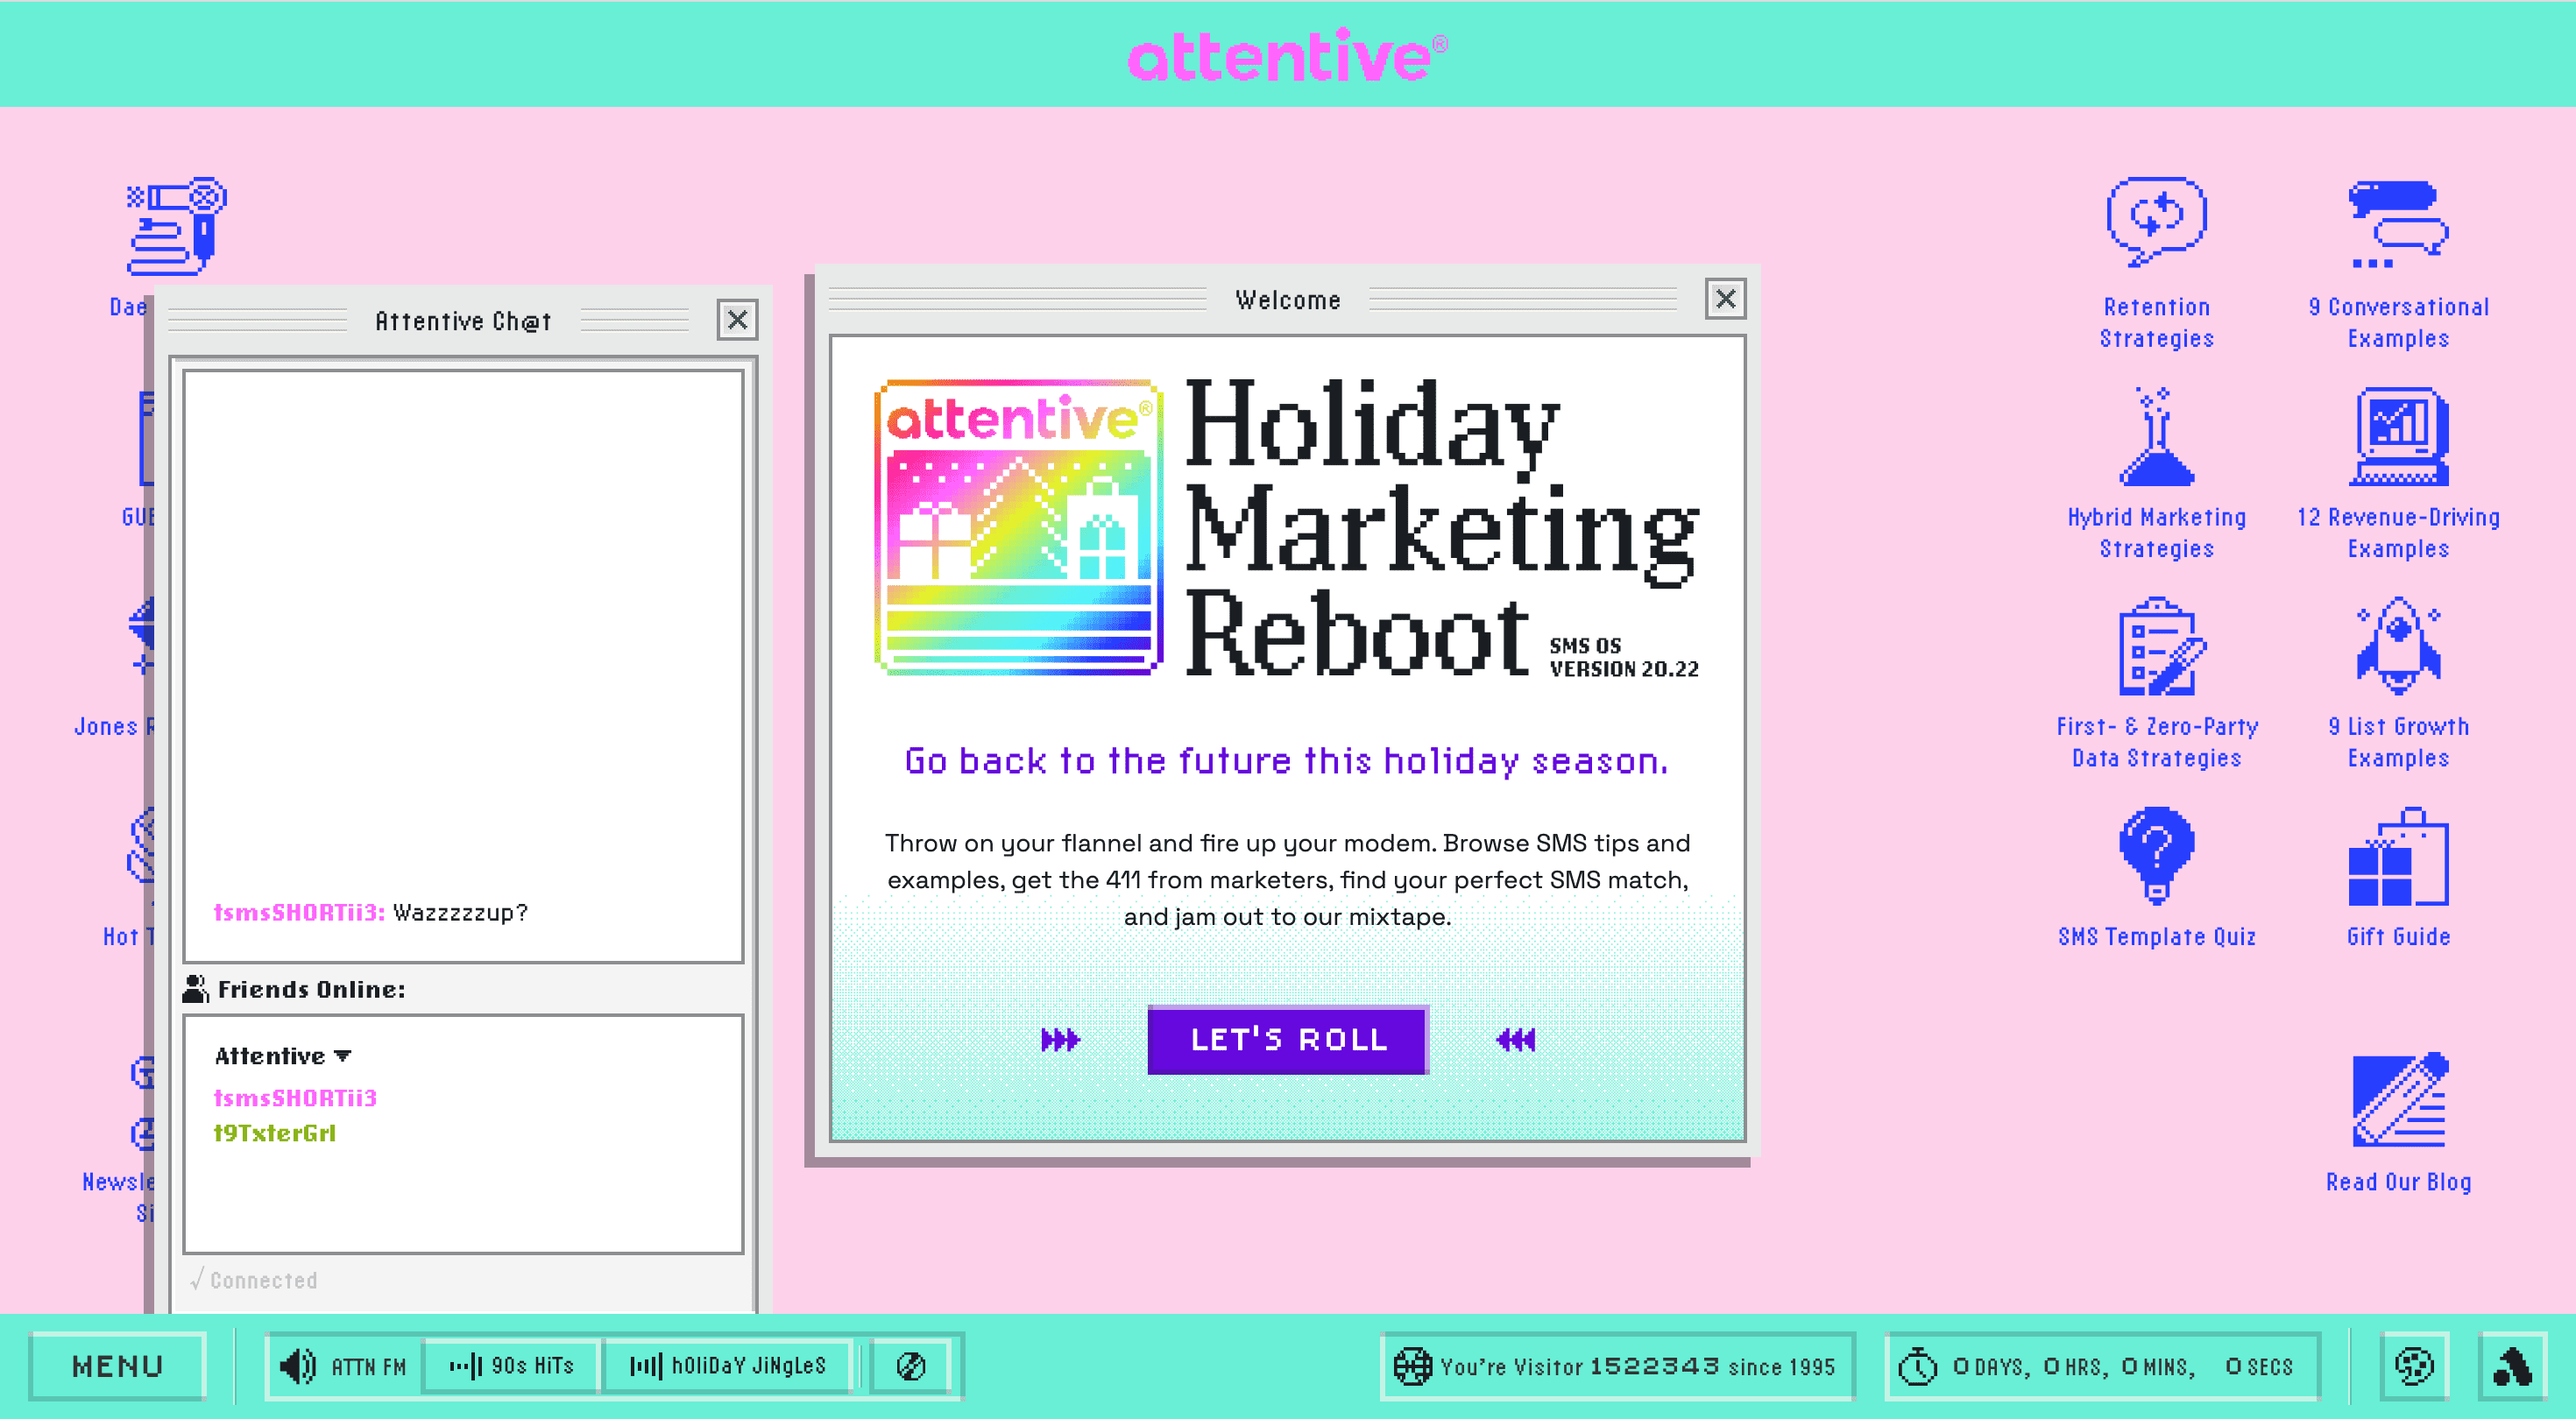Open the SMS Template Quiz lightbulb icon
Viewport: 2576px width, 1419px height.
[x=2156, y=856]
